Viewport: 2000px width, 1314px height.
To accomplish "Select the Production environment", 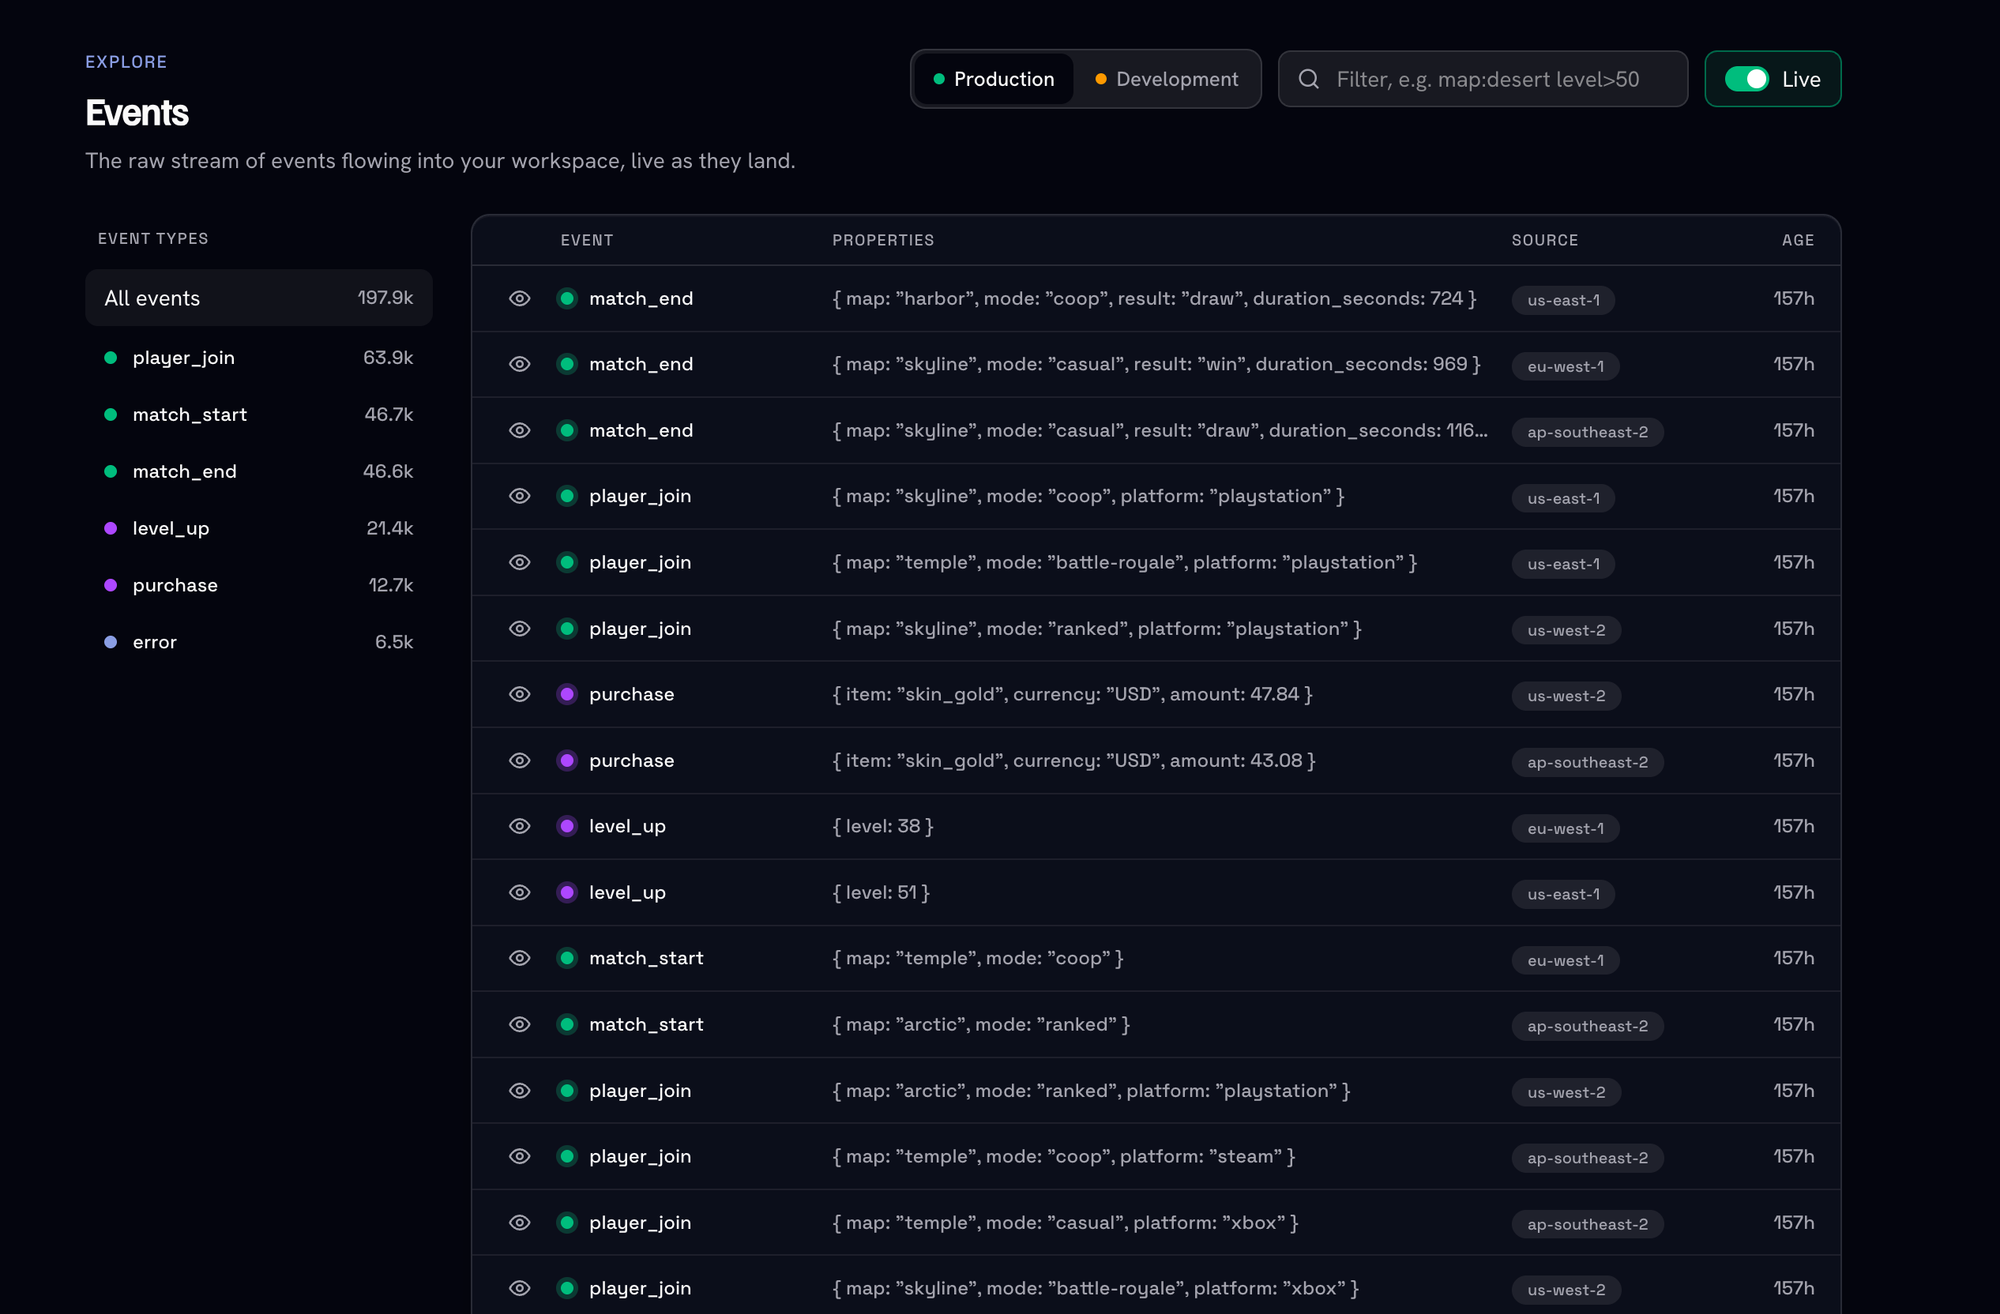I will pyautogui.click(x=994, y=79).
